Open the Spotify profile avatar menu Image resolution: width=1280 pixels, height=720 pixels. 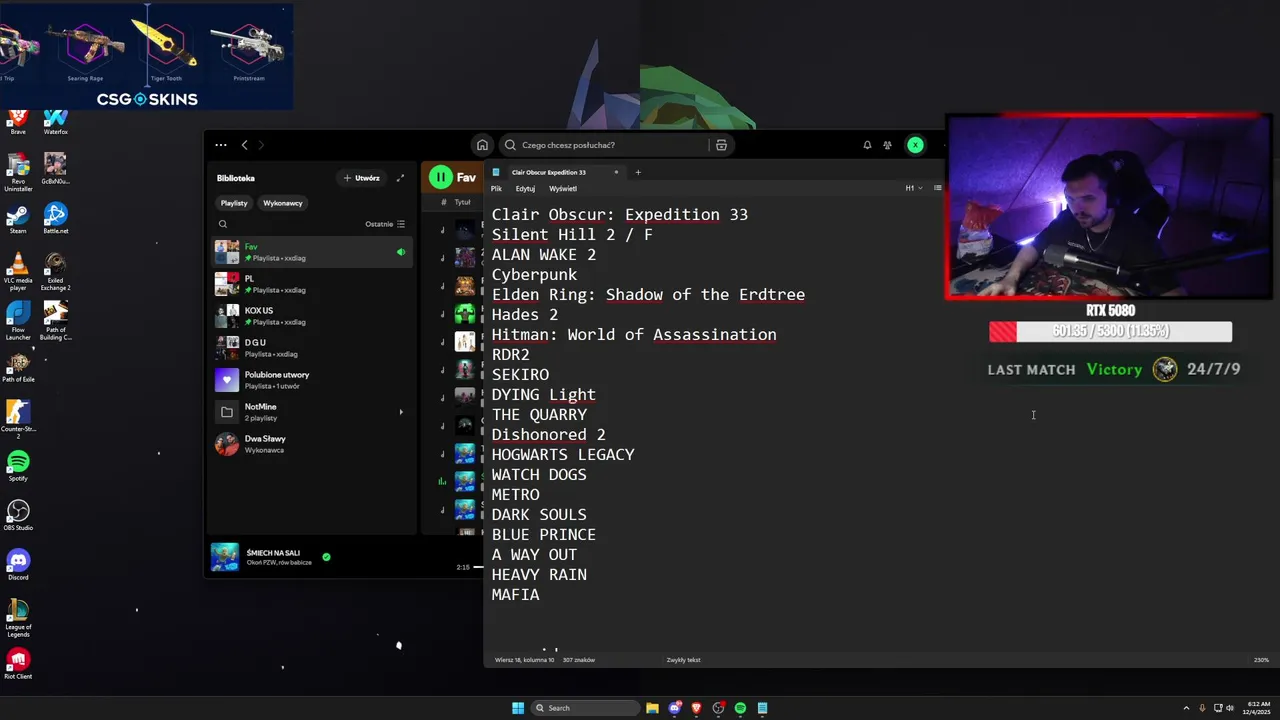coord(915,145)
